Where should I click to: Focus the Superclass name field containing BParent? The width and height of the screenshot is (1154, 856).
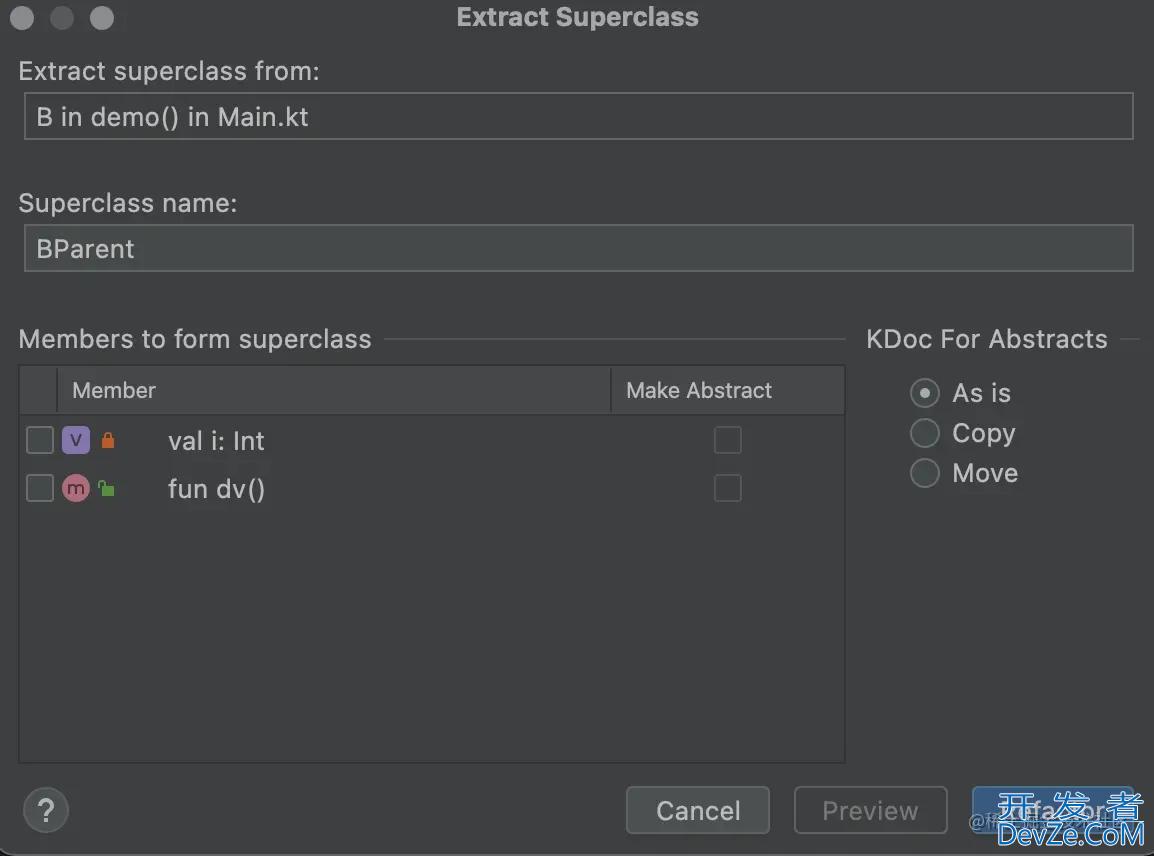[578, 249]
